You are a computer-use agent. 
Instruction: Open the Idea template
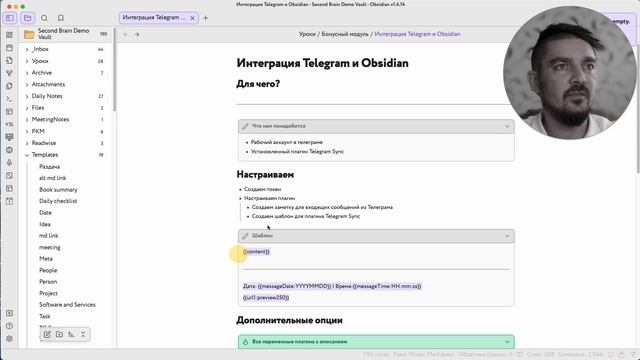[45, 224]
